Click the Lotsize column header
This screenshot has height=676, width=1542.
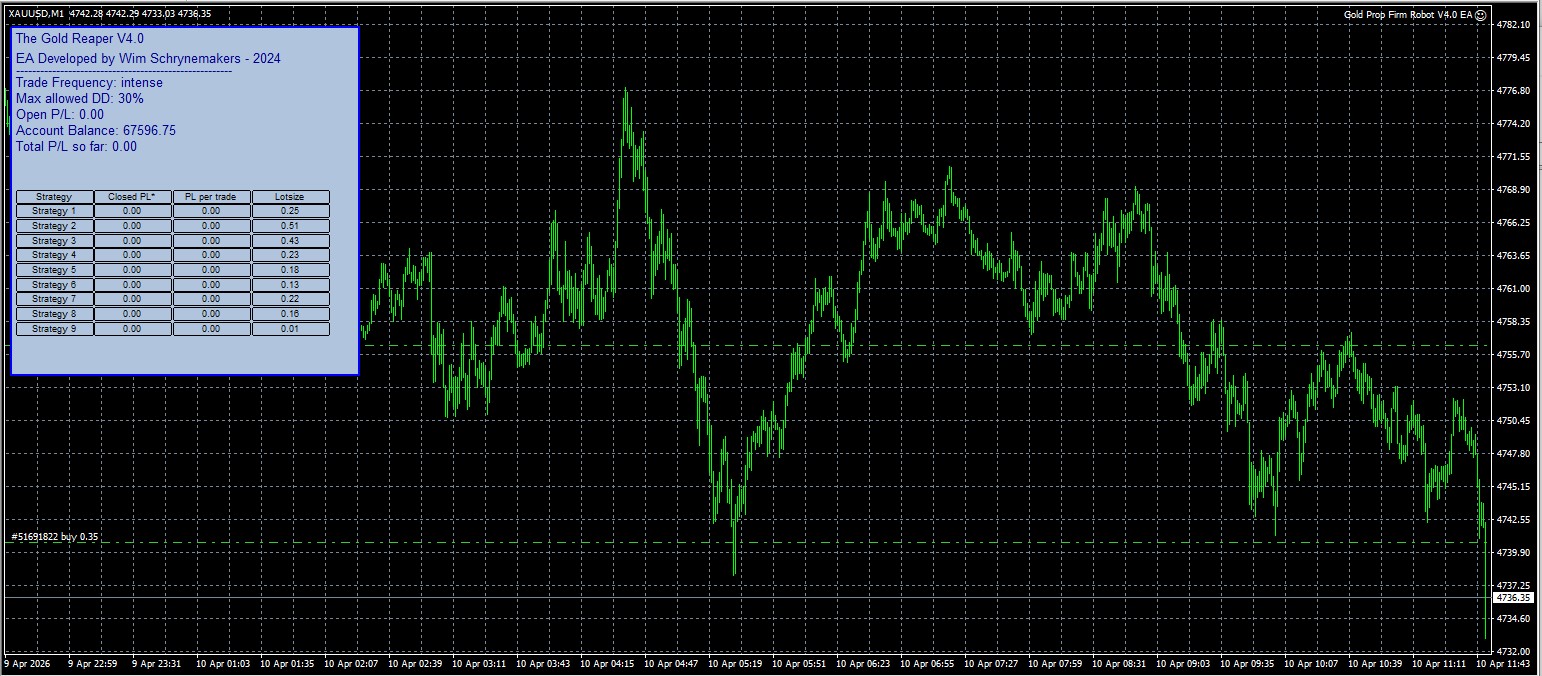coord(290,197)
